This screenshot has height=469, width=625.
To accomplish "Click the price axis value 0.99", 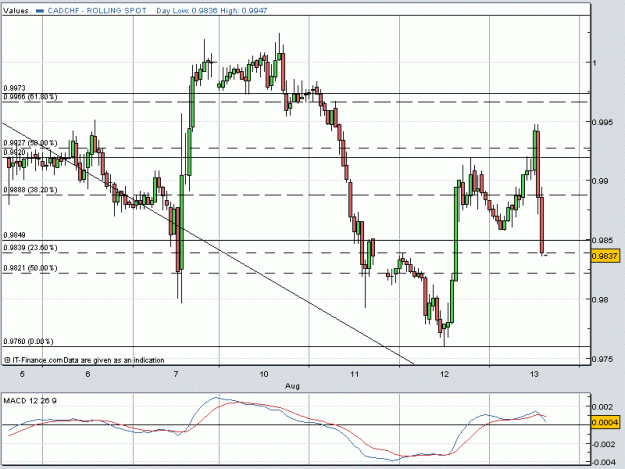I will coord(601,181).
